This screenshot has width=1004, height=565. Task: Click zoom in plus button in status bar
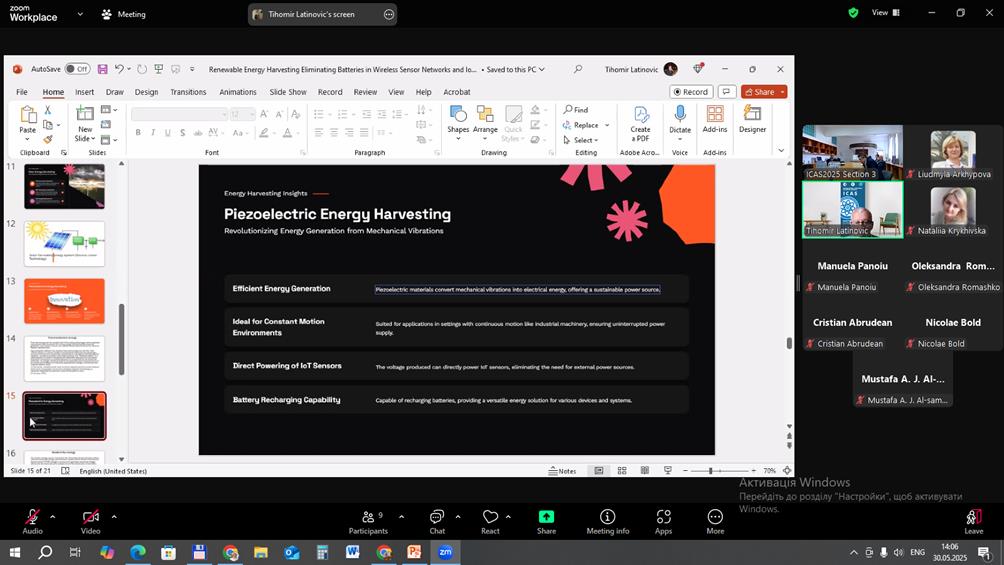(x=753, y=471)
